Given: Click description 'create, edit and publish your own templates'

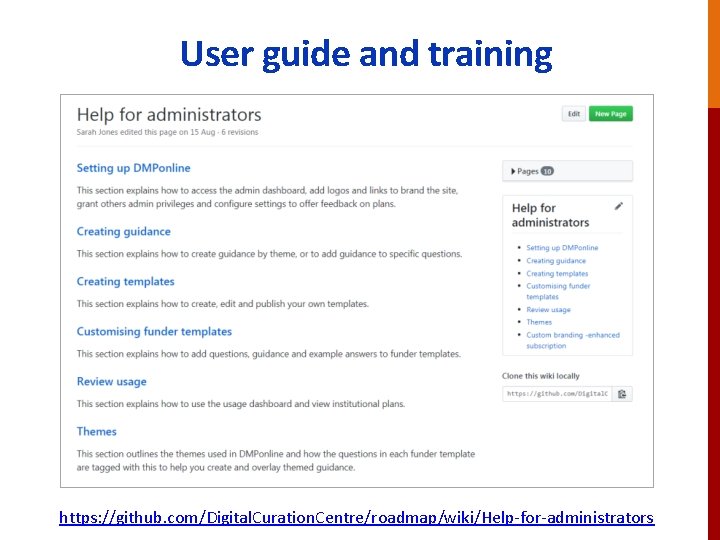Looking at the screenshot, I should (223, 304).
